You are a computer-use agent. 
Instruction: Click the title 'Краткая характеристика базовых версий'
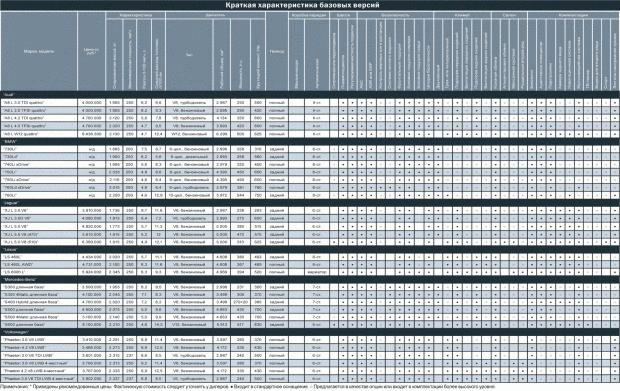click(x=302, y=5)
